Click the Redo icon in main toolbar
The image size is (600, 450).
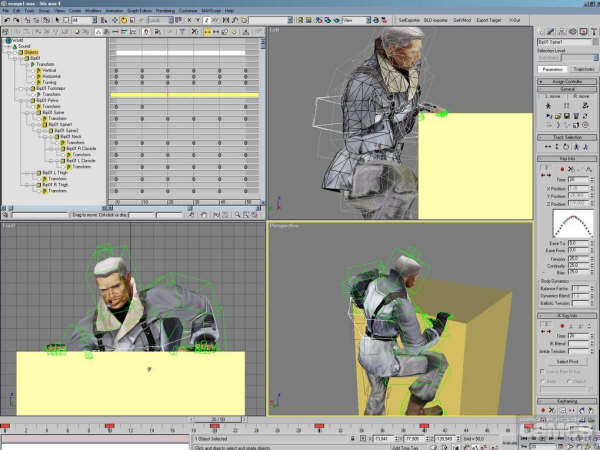pyautogui.click(x=16, y=20)
